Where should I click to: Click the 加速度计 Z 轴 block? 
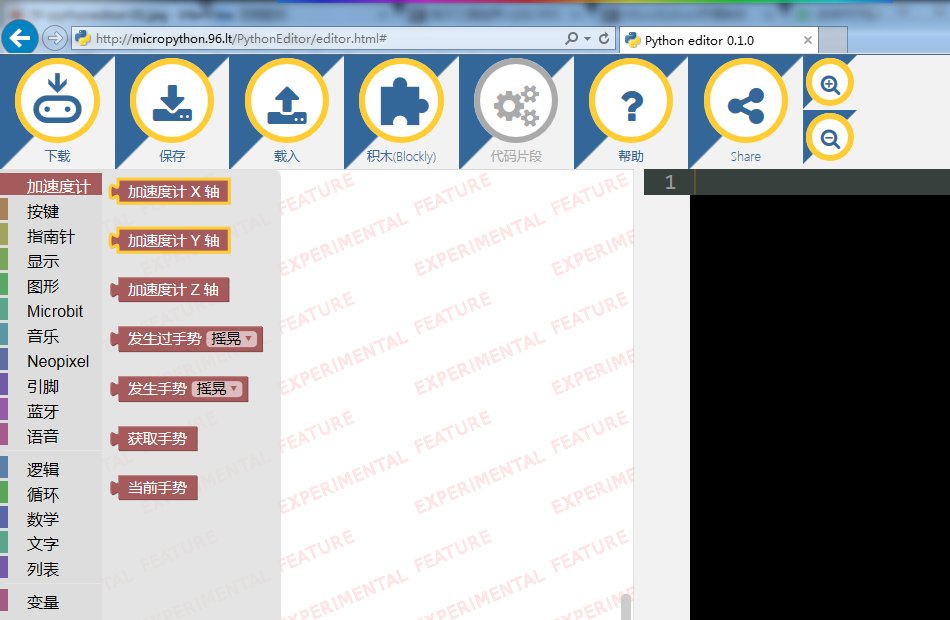pyautogui.click(x=171, y=290)
